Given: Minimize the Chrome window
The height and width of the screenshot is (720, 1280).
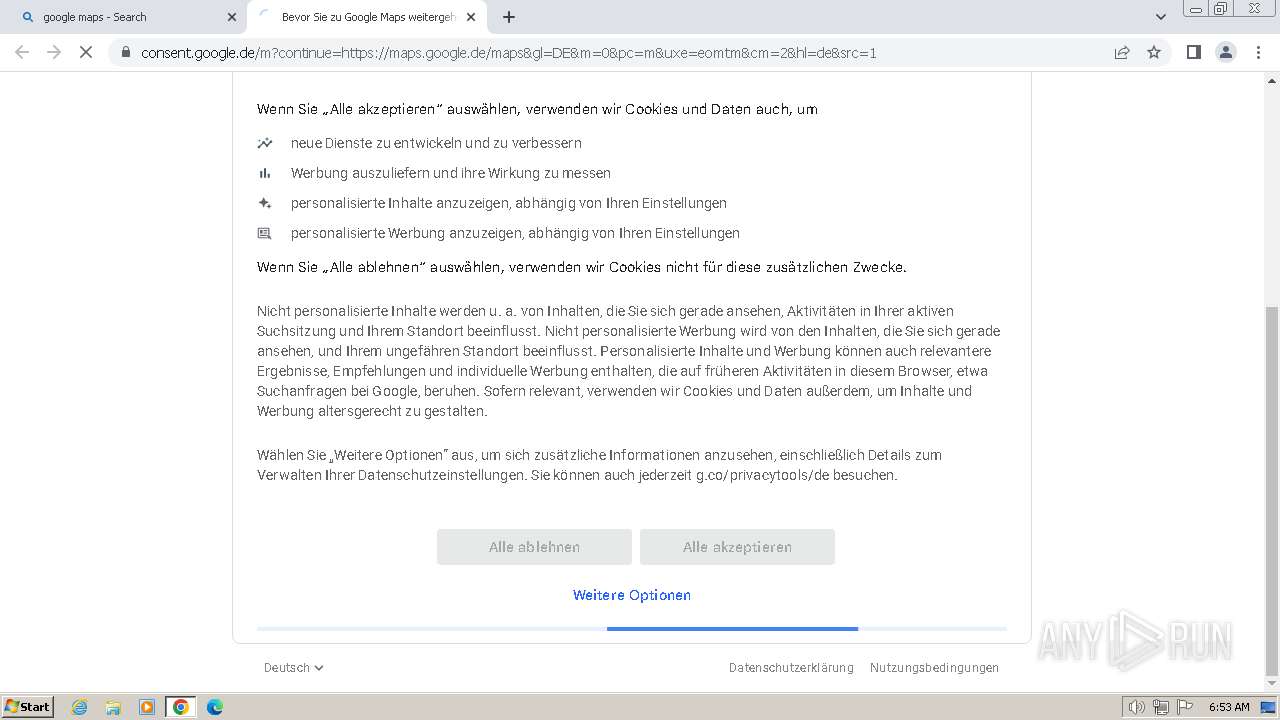Looking at the screenshot, I should [1196, 9].
